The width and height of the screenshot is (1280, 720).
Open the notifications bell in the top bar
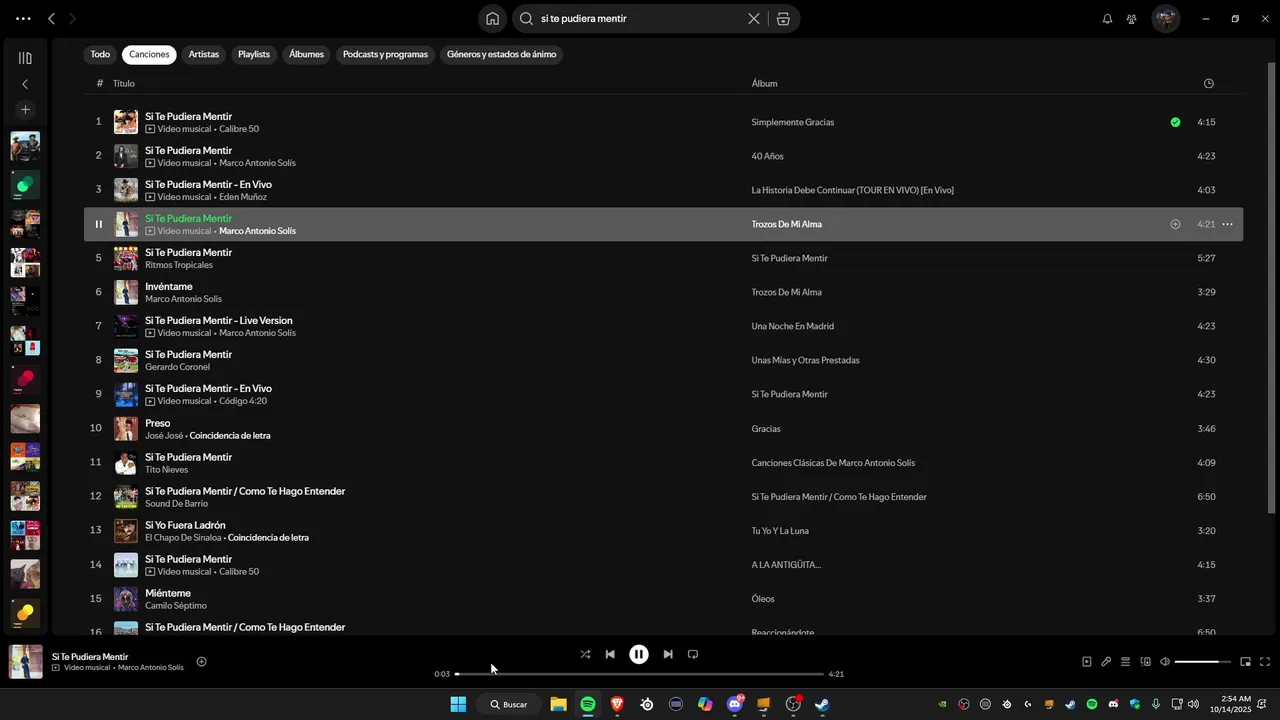coord(1107,18)
